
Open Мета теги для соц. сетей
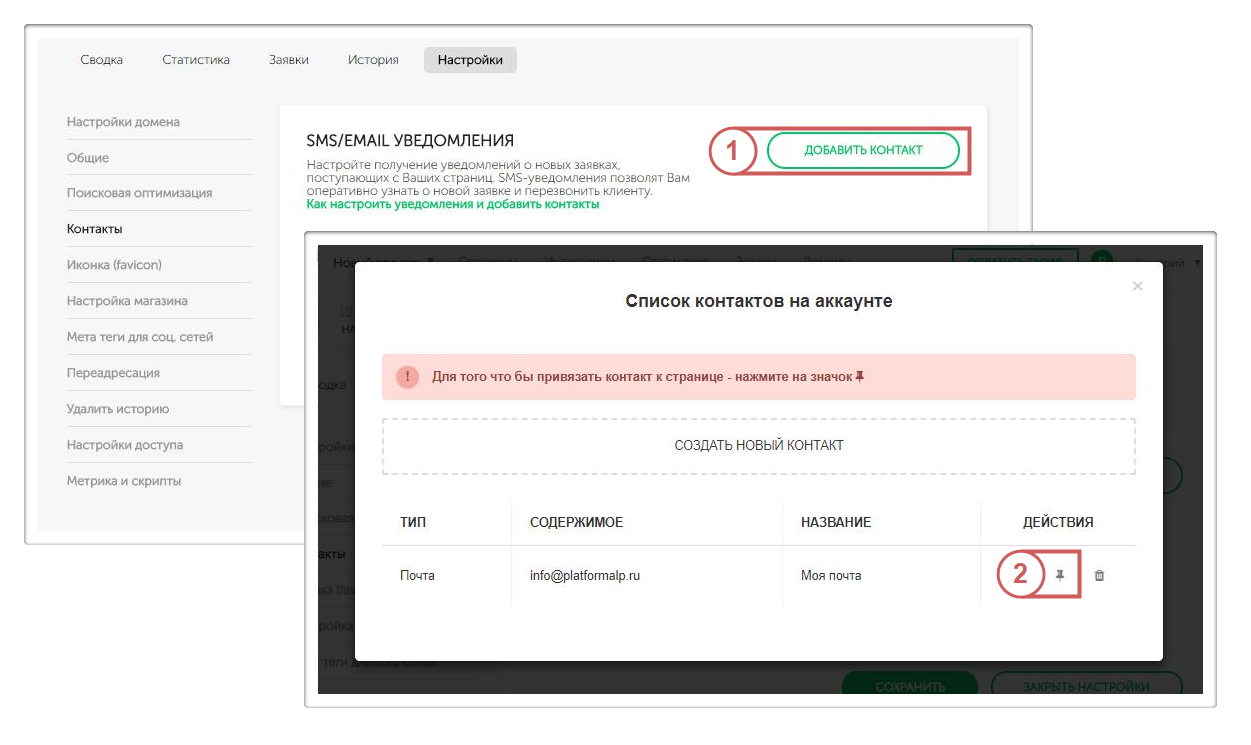(140, 337)
